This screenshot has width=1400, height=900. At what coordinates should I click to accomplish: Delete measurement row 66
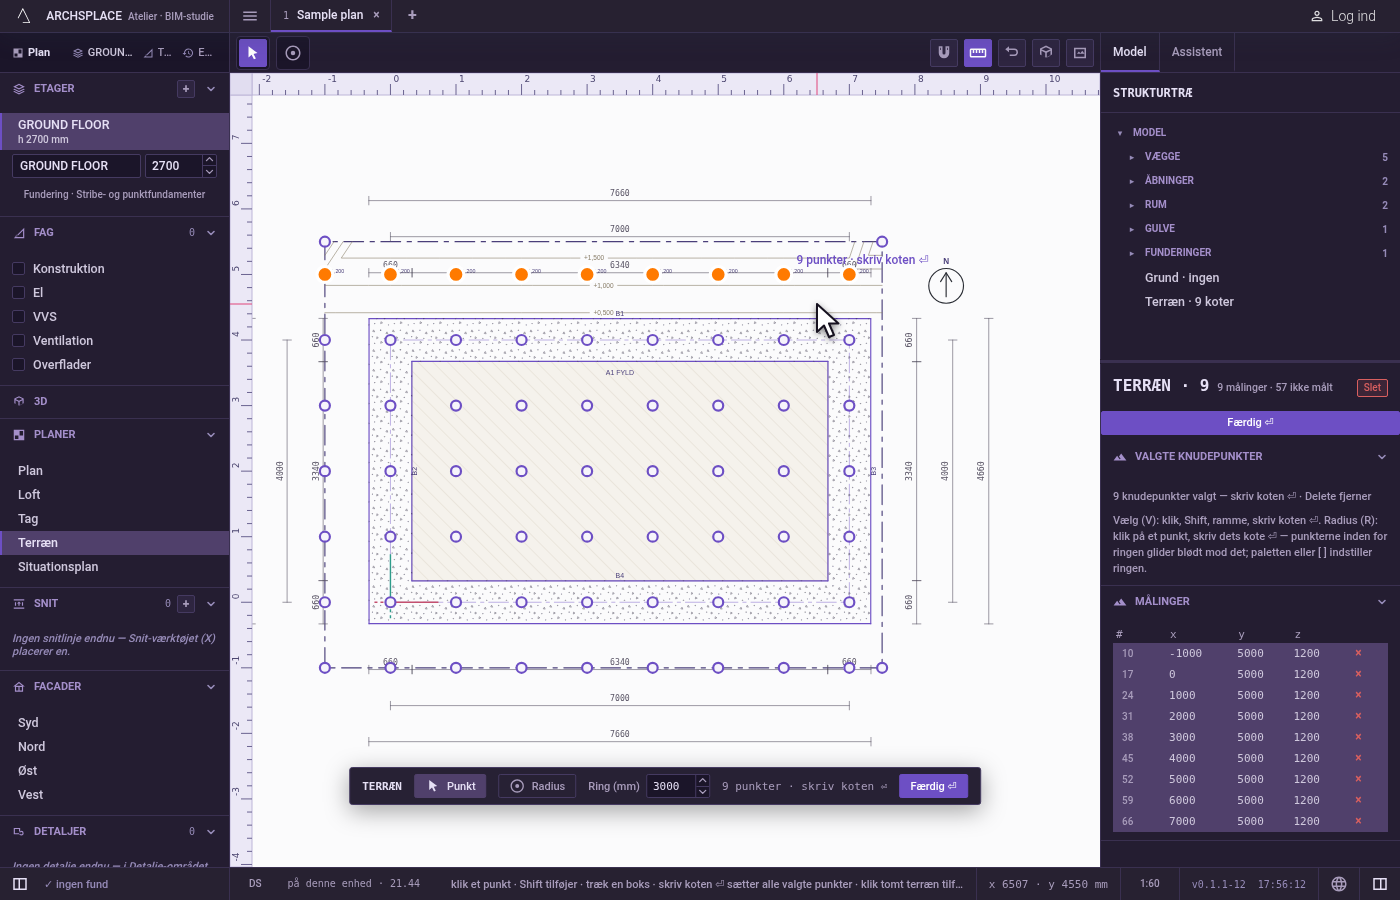point(1358,821)
